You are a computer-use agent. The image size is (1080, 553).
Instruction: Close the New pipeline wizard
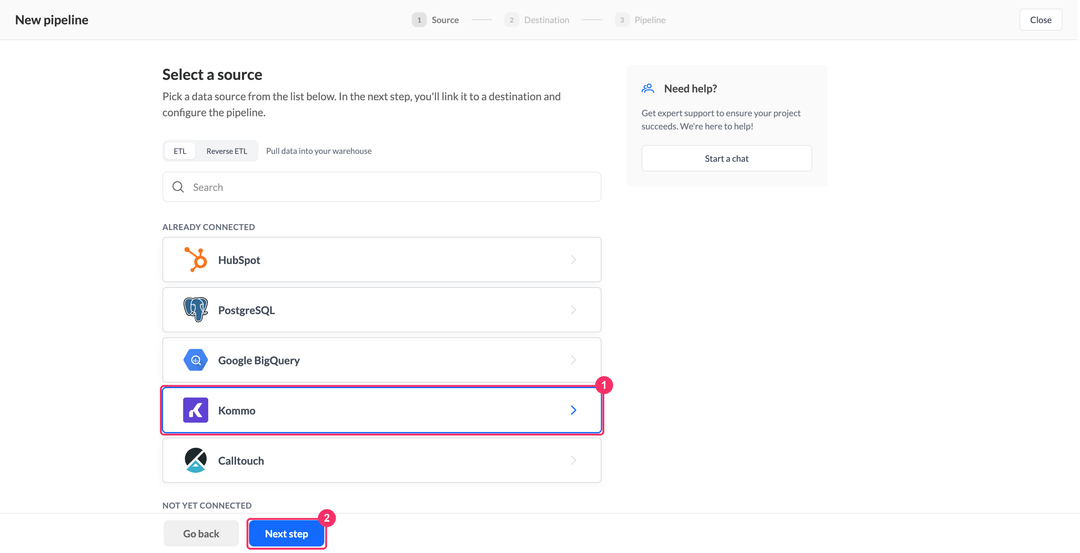1041,20
